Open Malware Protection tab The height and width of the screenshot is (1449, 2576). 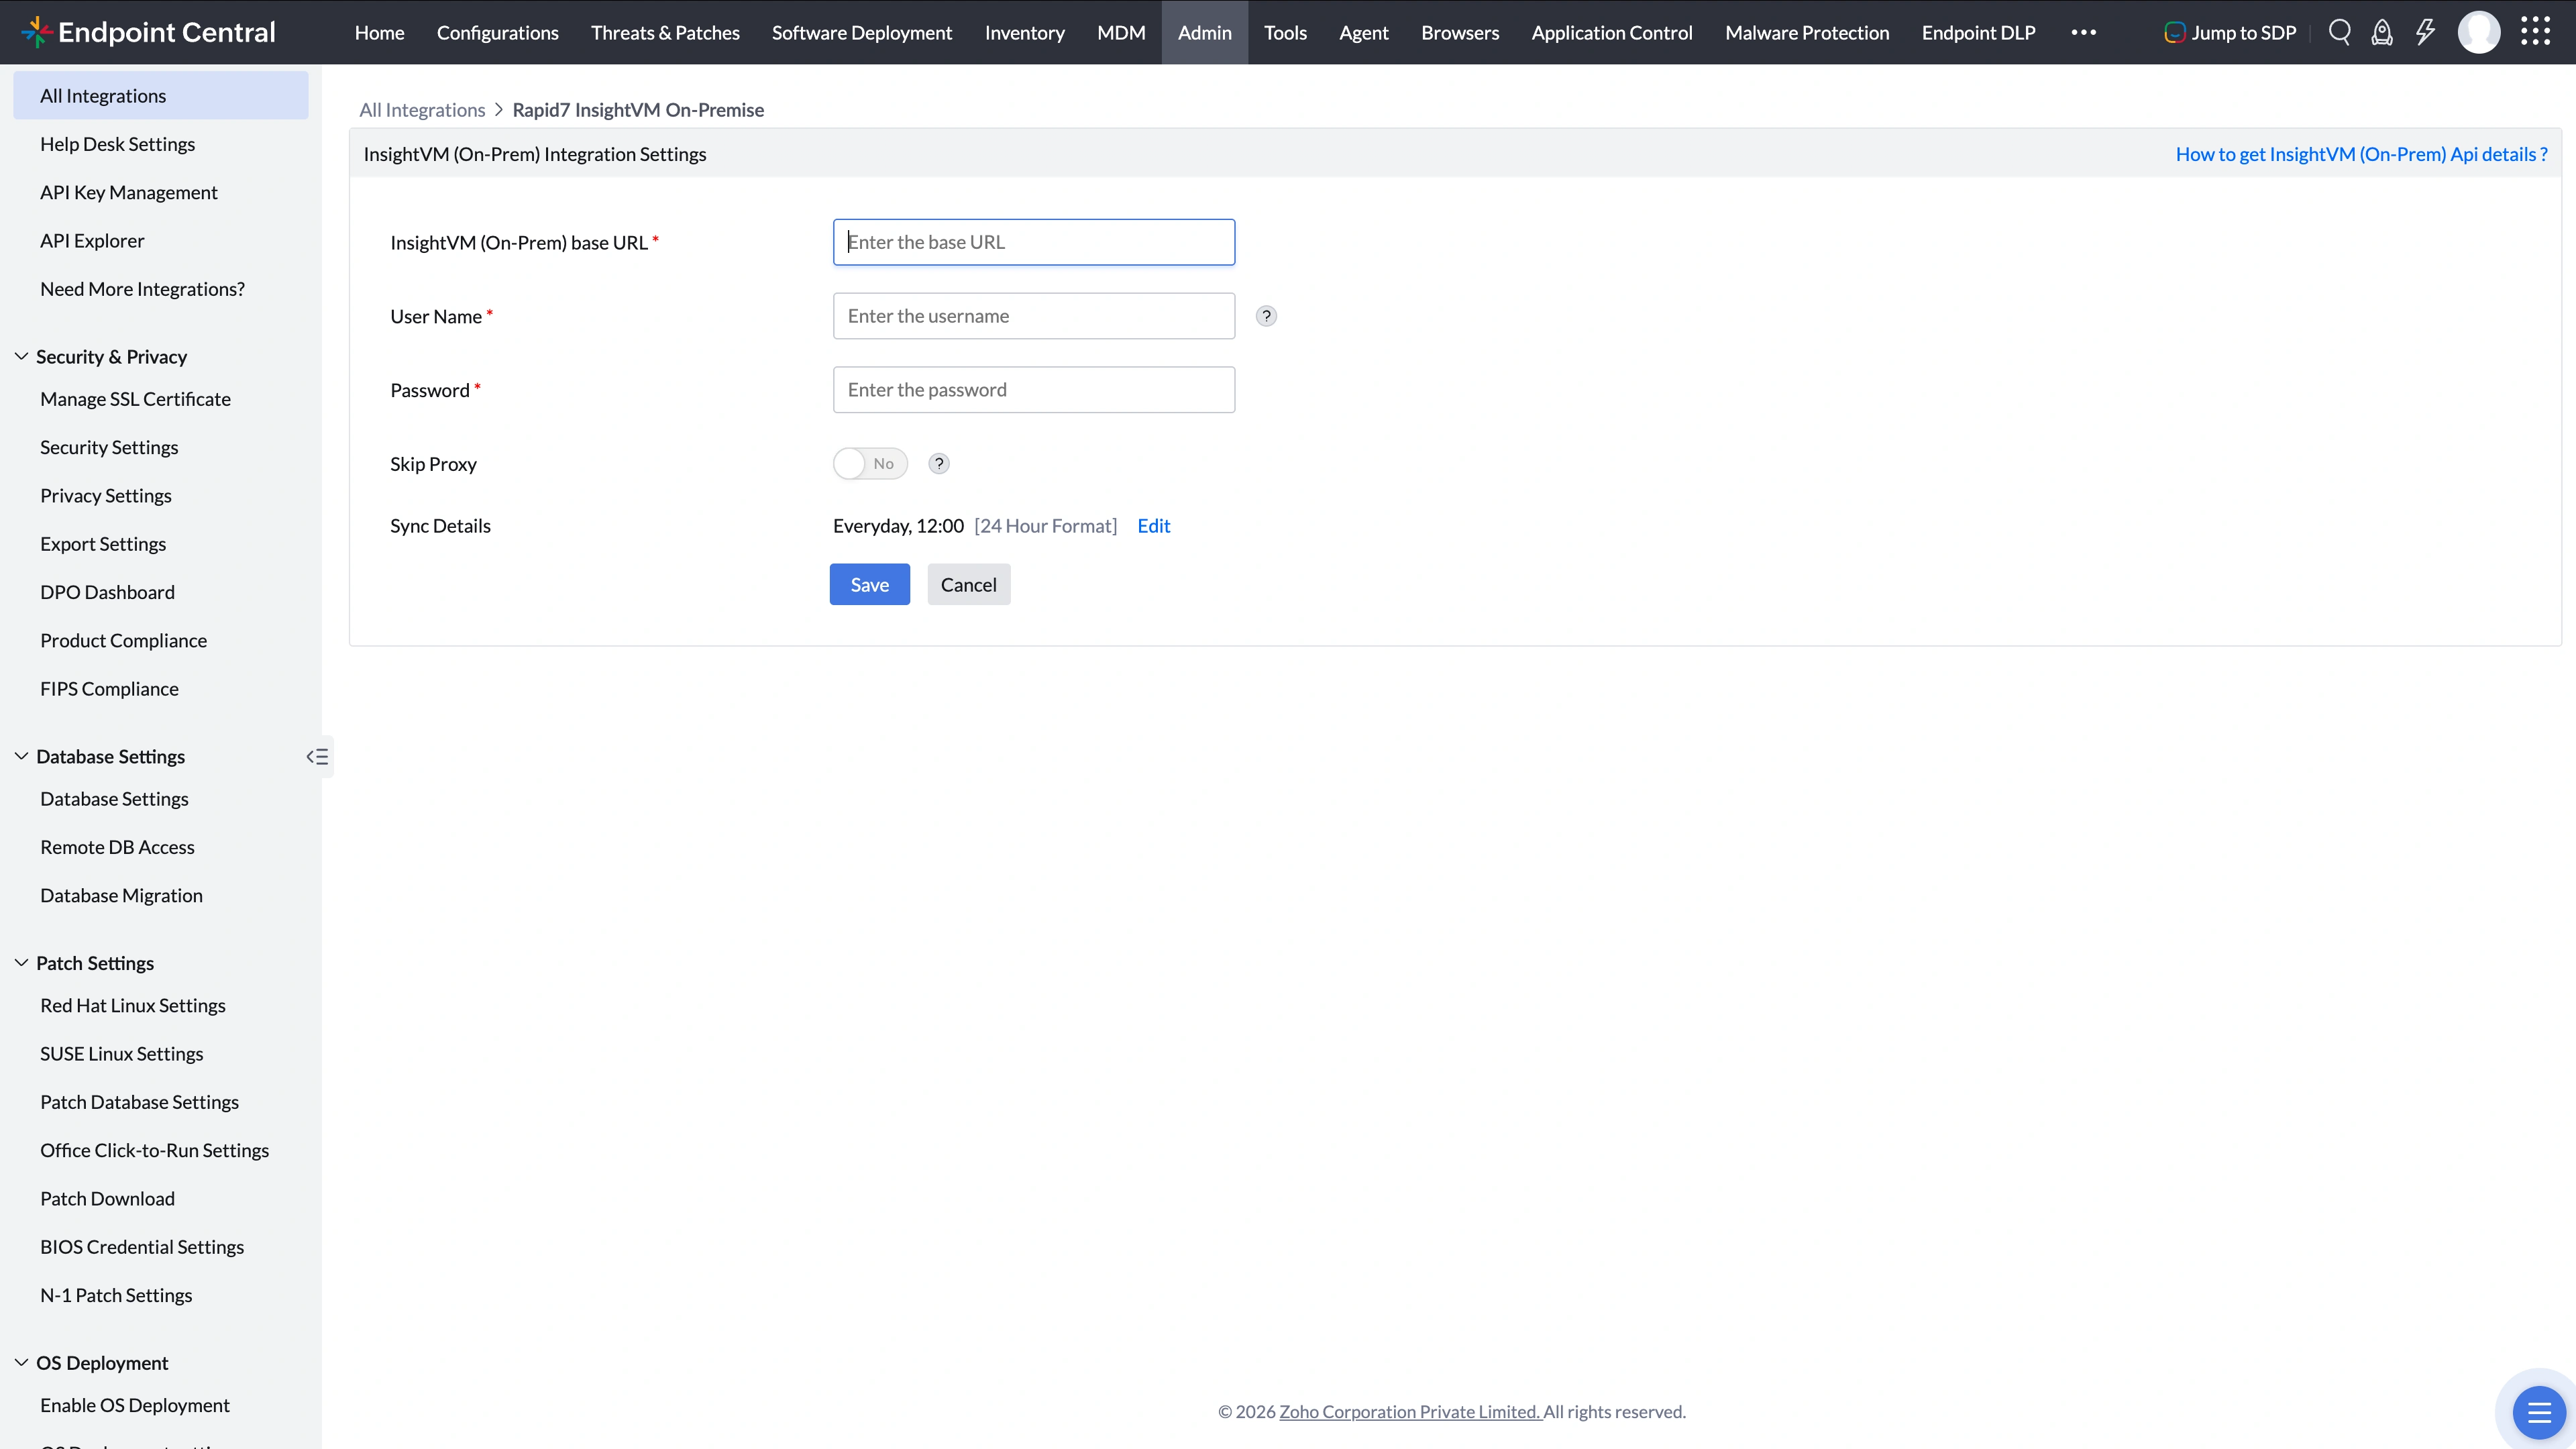pos(1807,32)
